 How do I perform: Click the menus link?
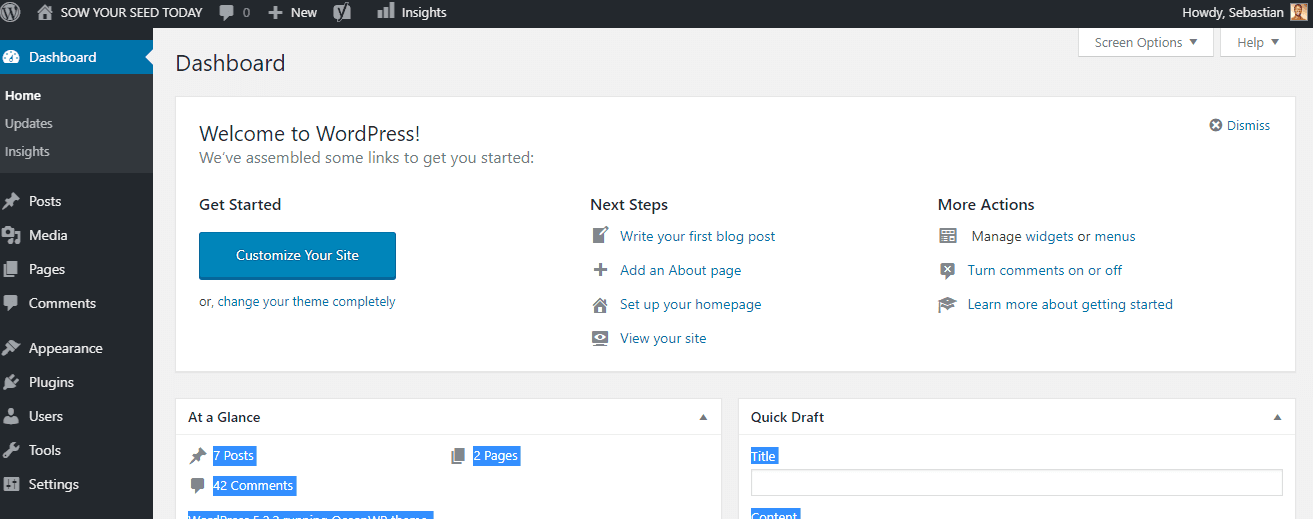pyautogui.click(x=1115, y=236)
